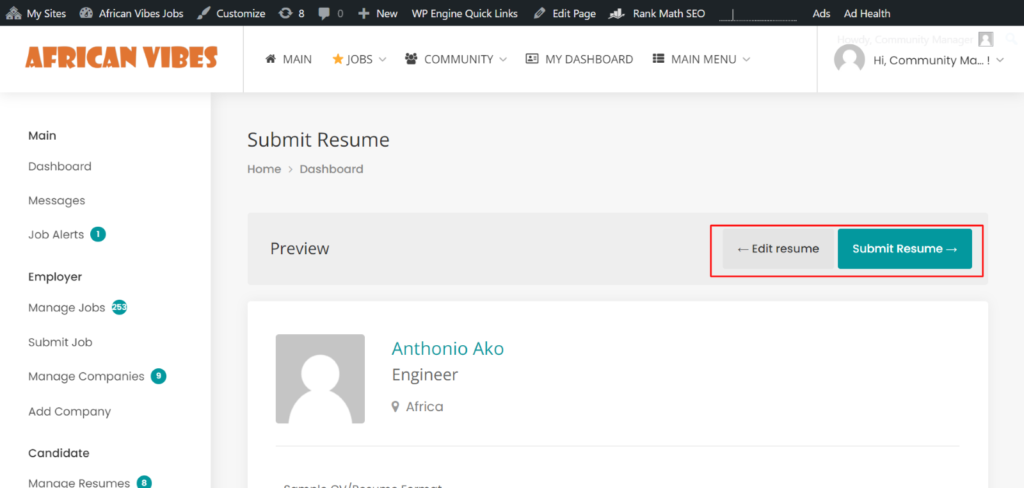Viewport: 1024px width, 488px height.
Task: Click the African Vibes logo
Action: coord(121,58)
